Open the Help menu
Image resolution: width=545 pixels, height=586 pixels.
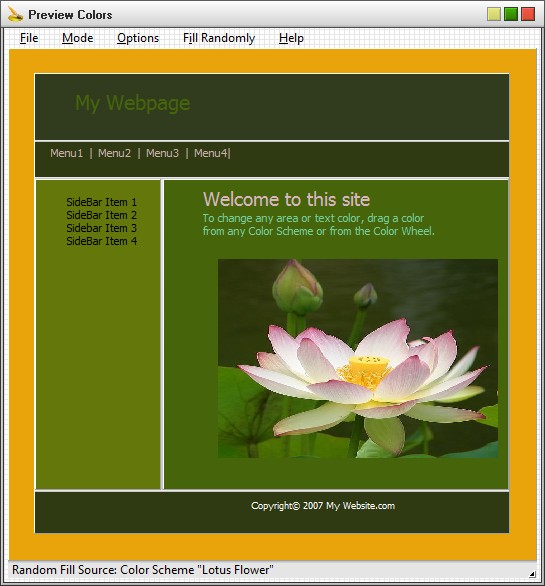click(x=291, y=38)
